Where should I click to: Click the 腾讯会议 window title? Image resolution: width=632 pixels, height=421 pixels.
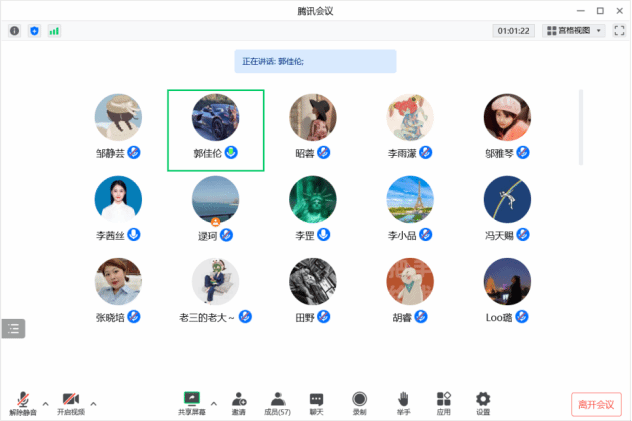pyautogui.click(x=315, y=11)
